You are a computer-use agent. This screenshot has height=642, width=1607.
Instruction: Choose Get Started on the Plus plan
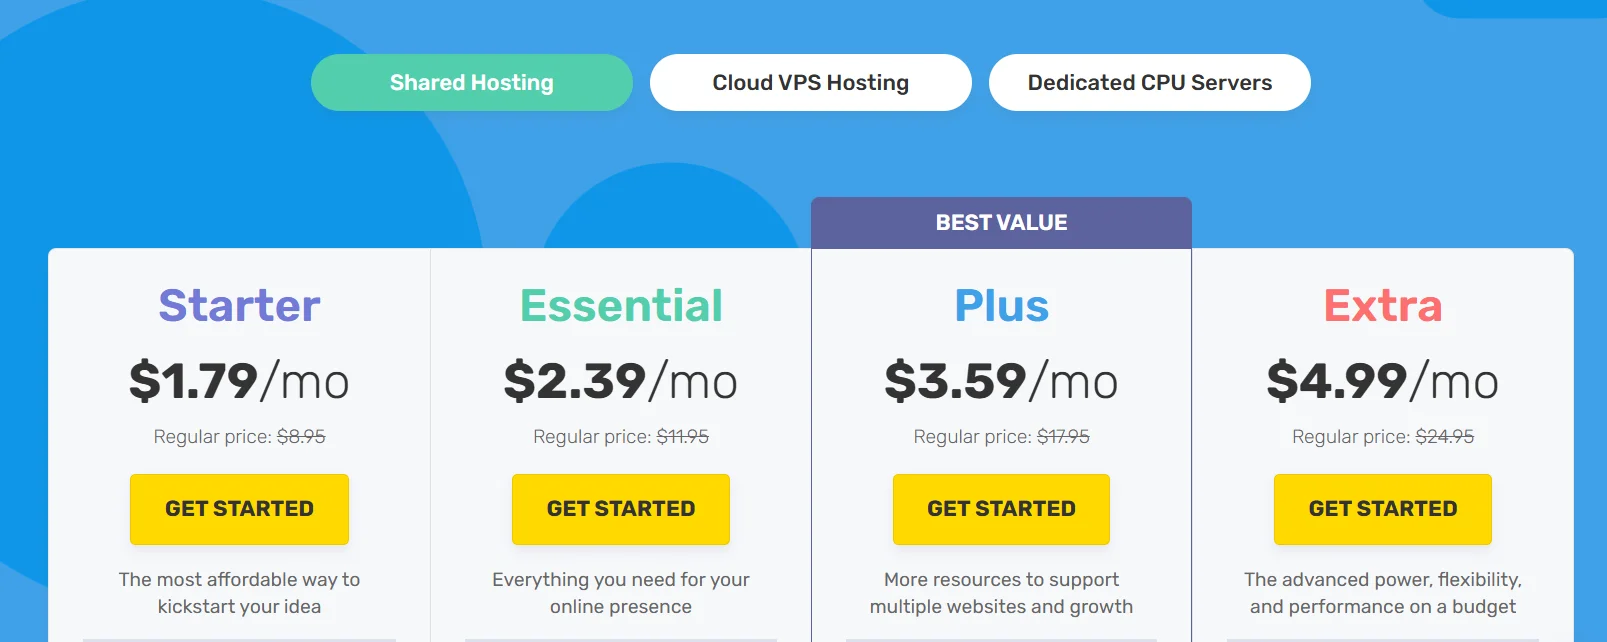point(1001,509)
